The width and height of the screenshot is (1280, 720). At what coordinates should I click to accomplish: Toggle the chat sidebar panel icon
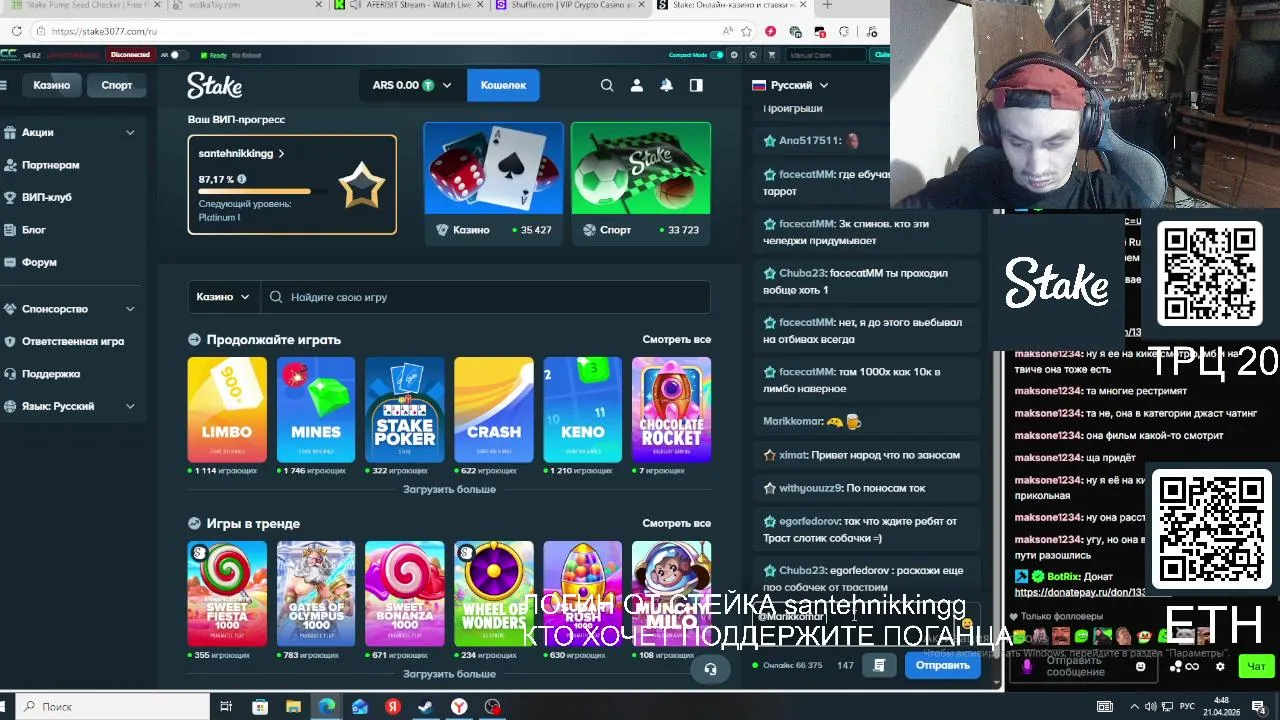pyautogui.click(x=696, y=85)
